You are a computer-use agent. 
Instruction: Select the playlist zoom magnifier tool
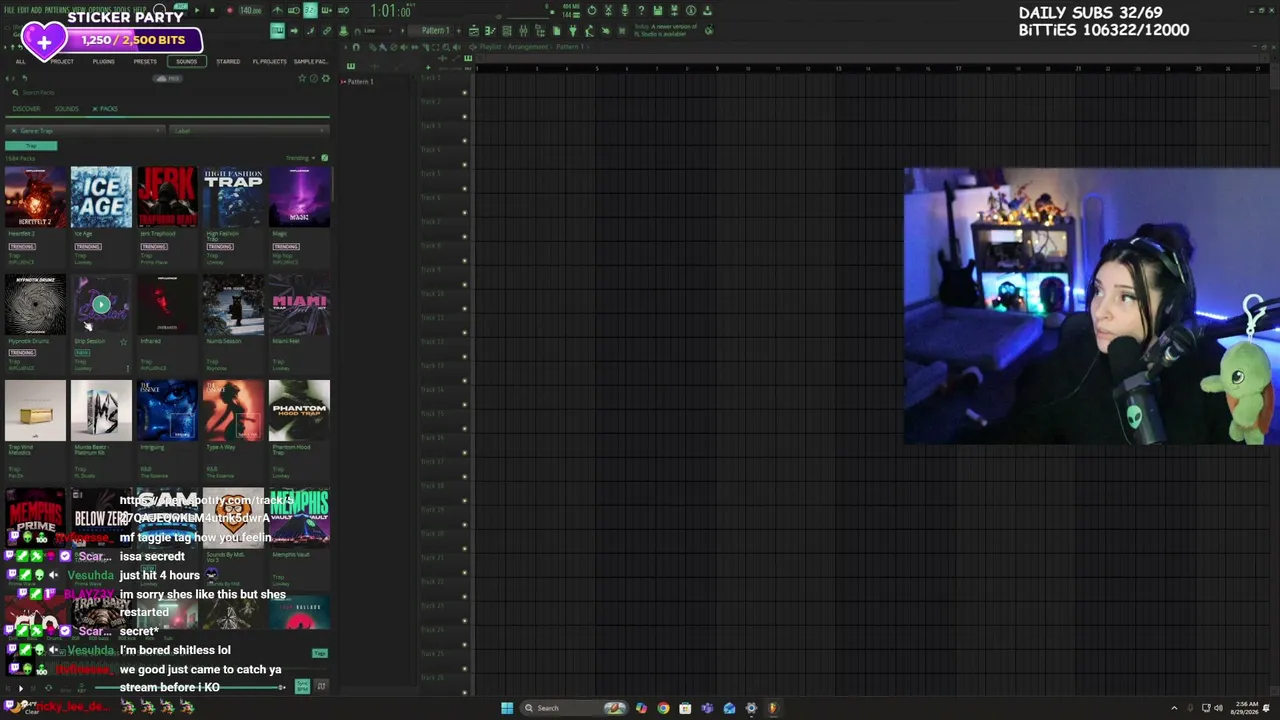pos(446,47)
